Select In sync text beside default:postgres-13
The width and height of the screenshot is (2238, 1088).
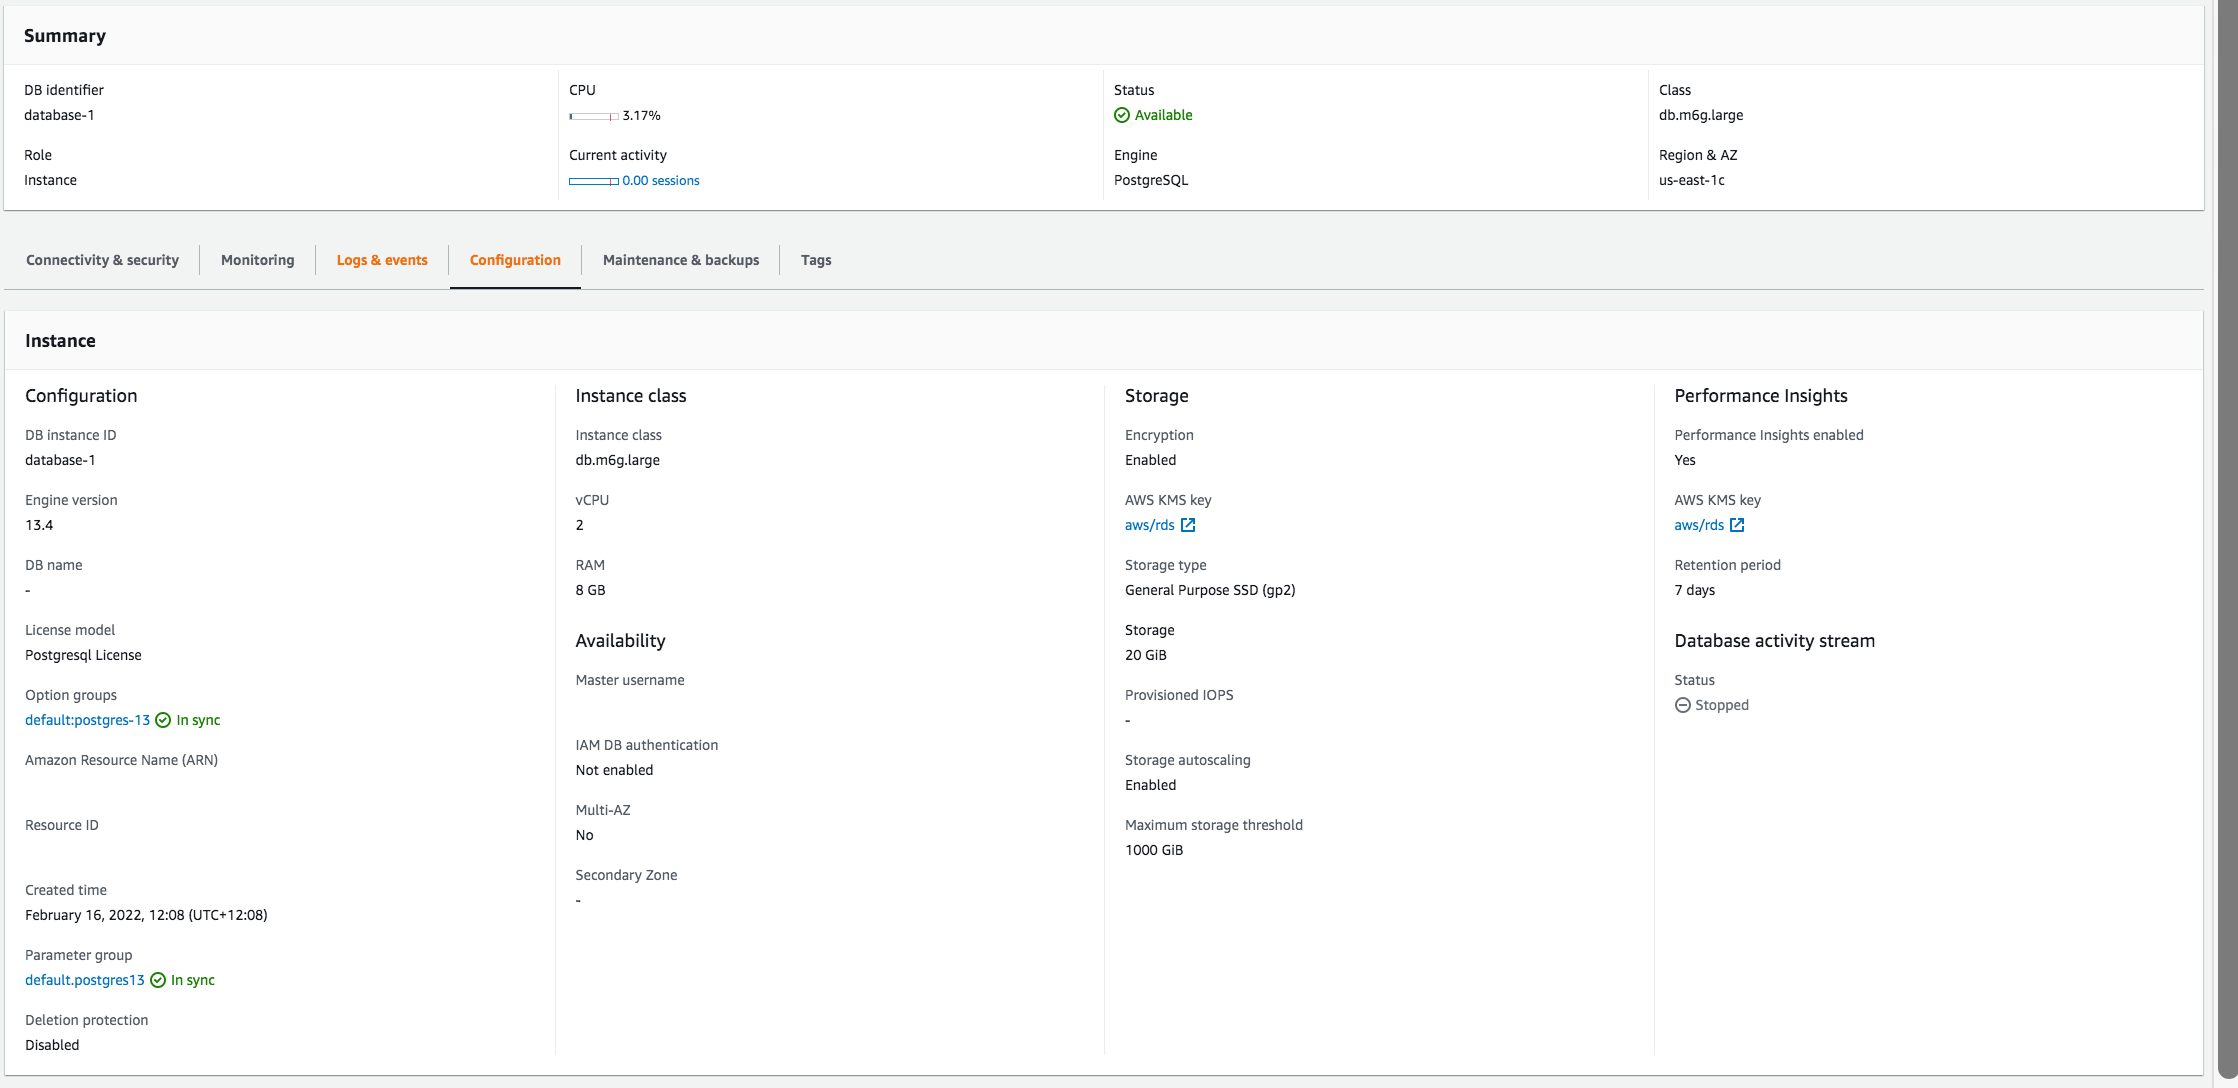[198, 720]
